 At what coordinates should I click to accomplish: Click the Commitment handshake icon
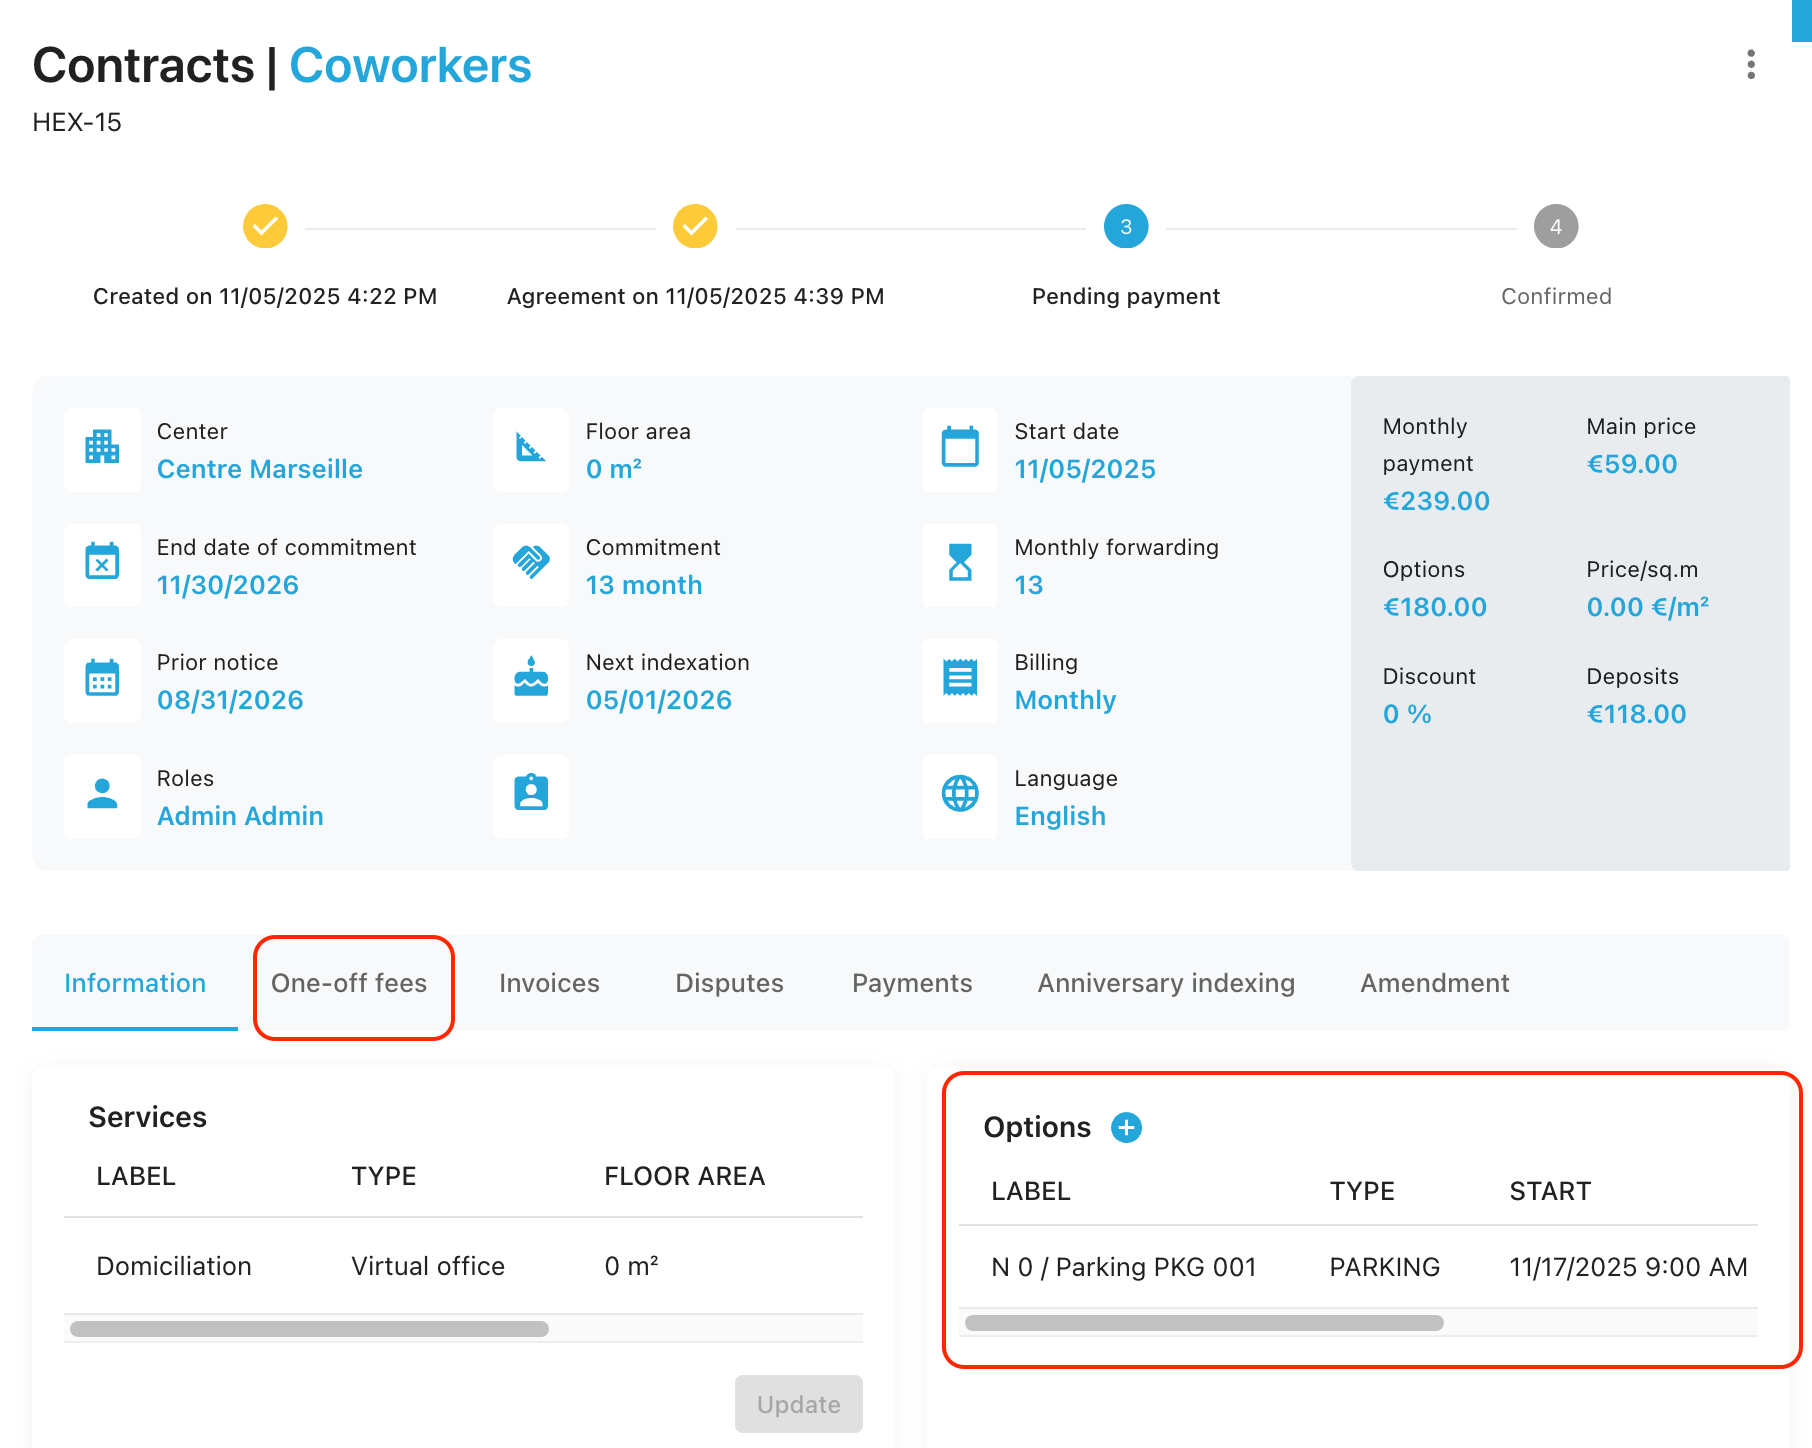531,564
